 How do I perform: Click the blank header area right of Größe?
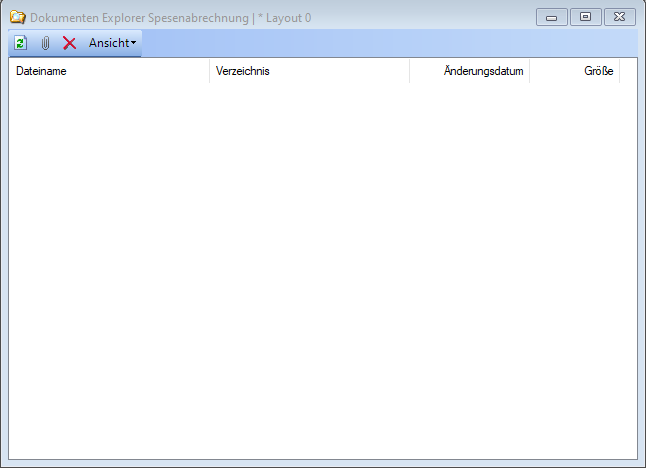click(x=628, y=71)
